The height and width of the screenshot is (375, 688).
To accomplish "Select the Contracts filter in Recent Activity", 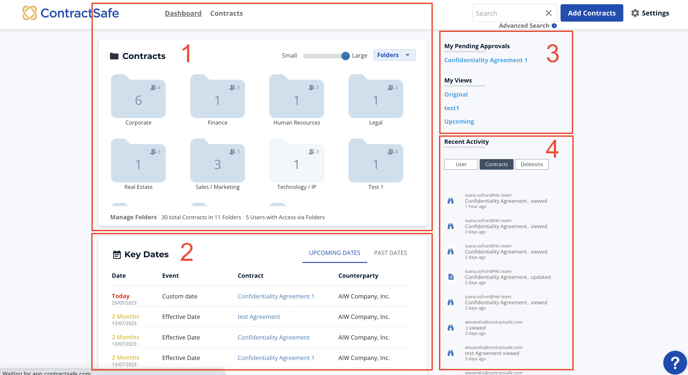I will (496, 164).
